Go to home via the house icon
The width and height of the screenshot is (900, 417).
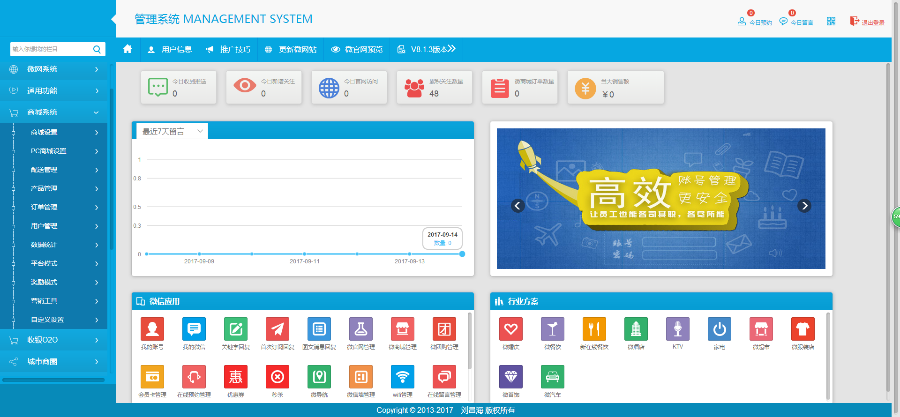point(127,49)
